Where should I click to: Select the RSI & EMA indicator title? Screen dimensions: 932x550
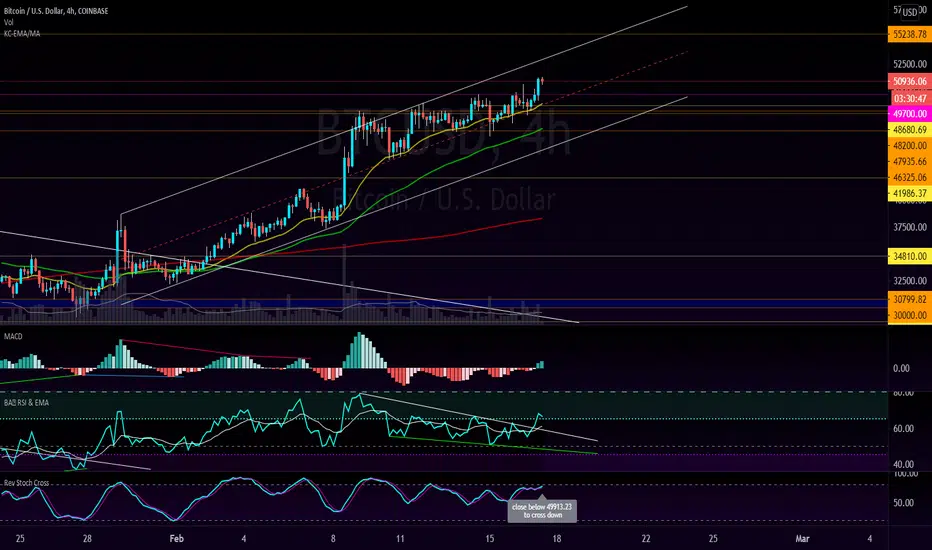[26, 403]
